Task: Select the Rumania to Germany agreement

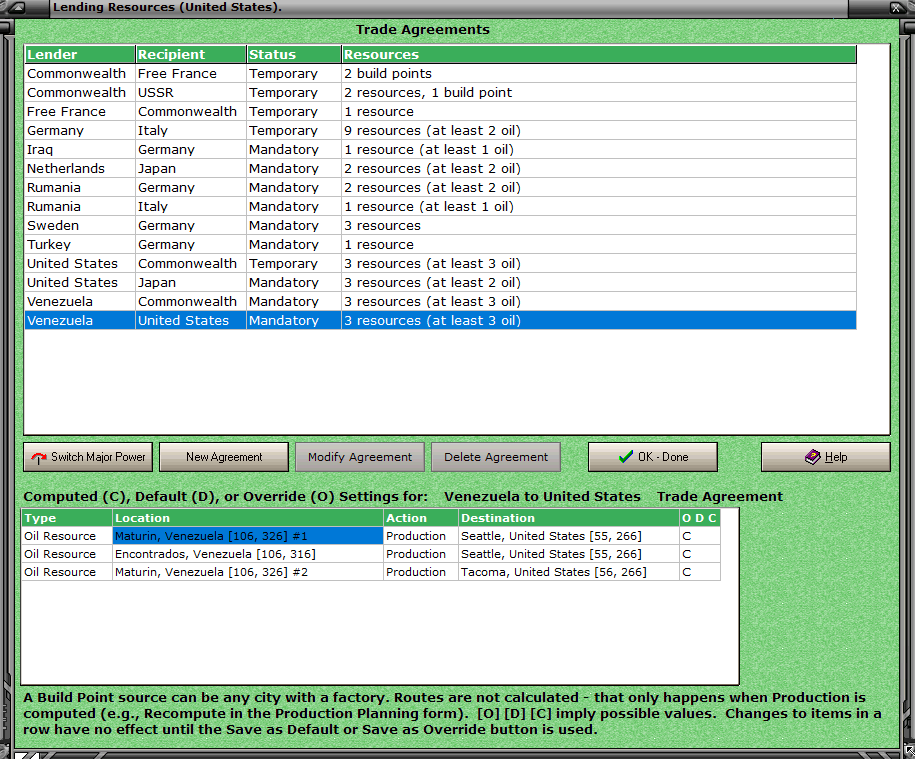Action: point(441,188)
